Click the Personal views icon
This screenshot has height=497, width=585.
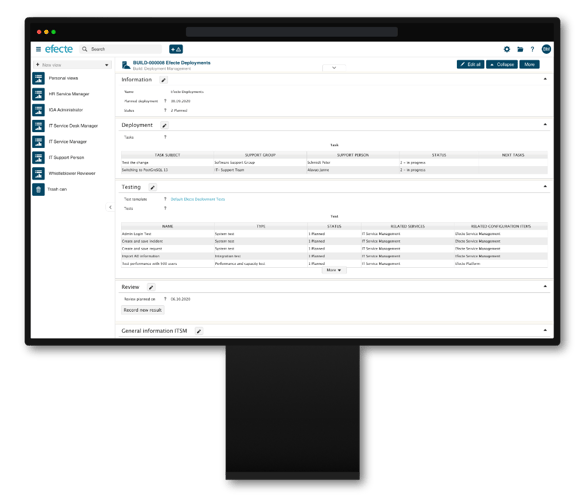(38, 78)
